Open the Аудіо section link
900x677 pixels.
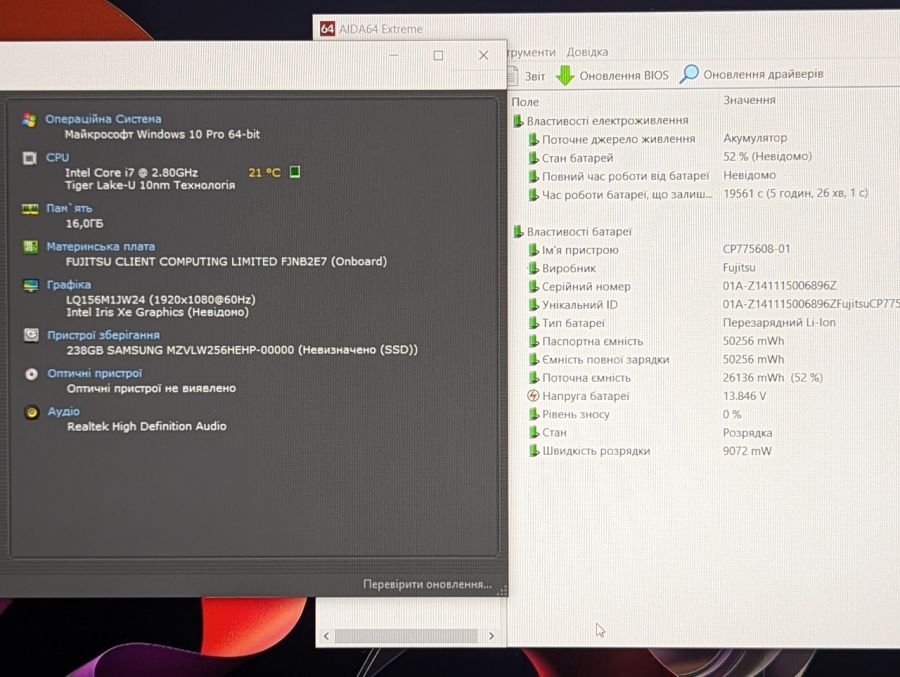64,411
